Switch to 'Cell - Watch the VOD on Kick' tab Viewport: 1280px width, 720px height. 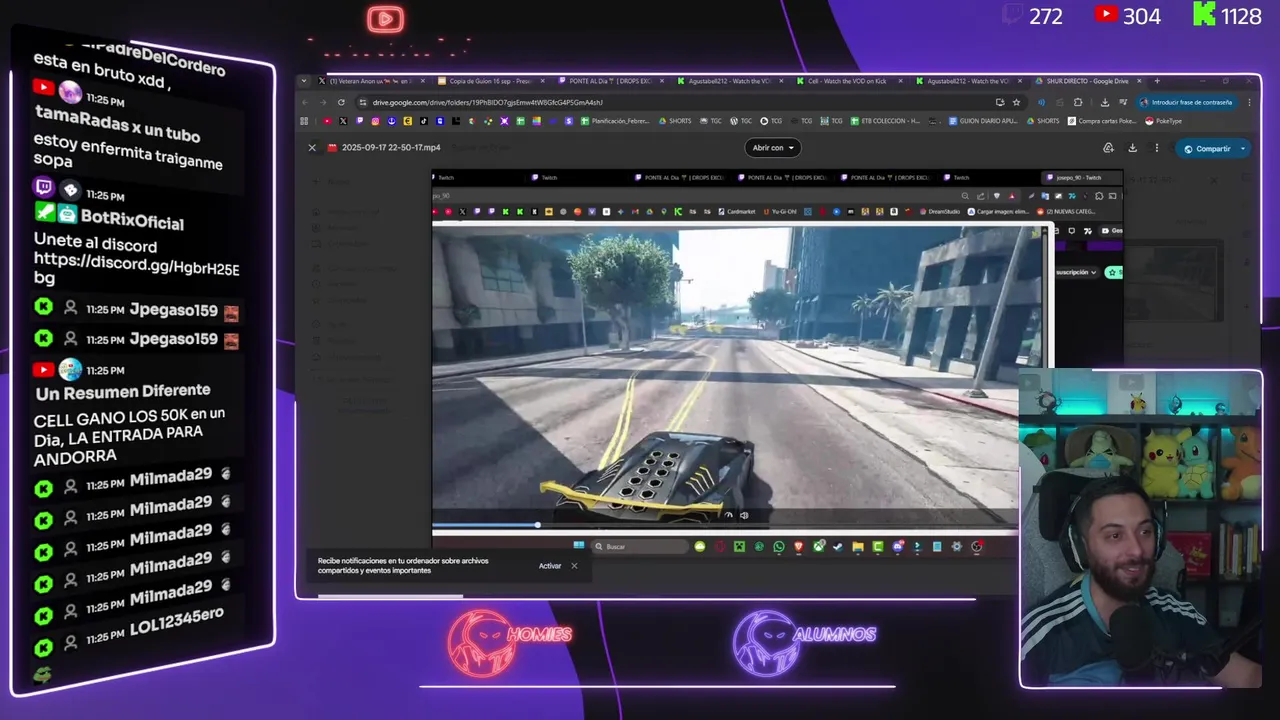click(x=847, y=81)
